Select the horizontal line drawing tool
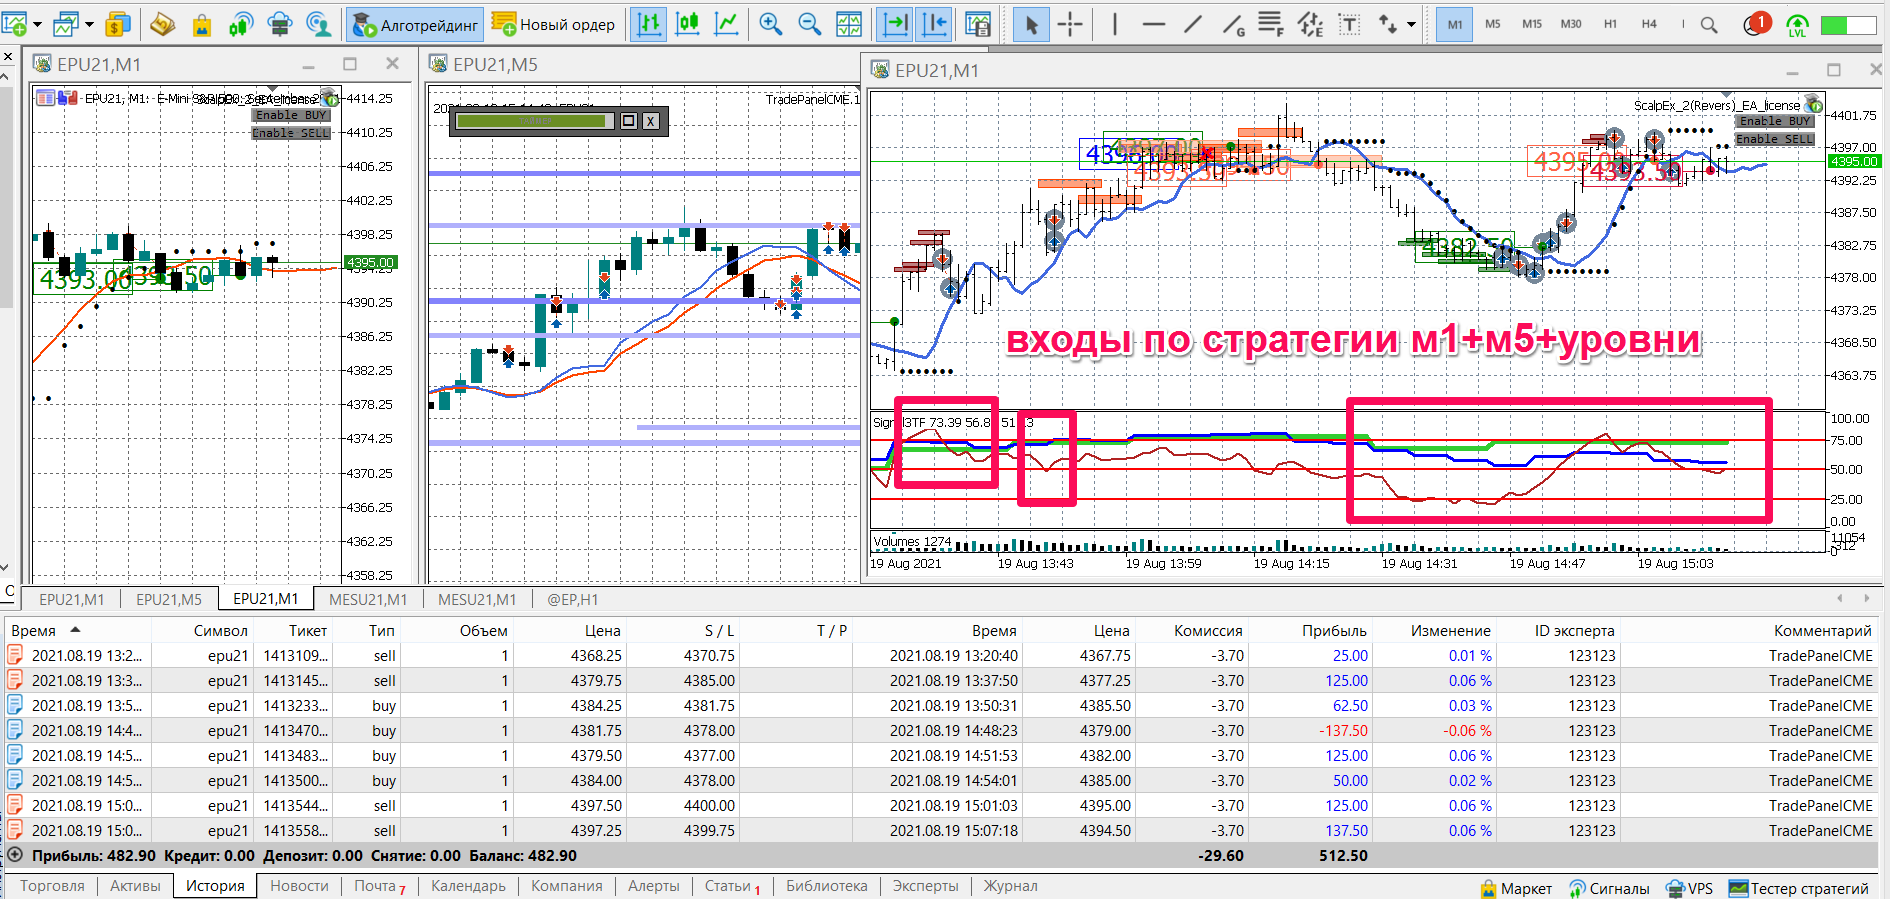The image size is (1890, 899). coord(1154,24)
